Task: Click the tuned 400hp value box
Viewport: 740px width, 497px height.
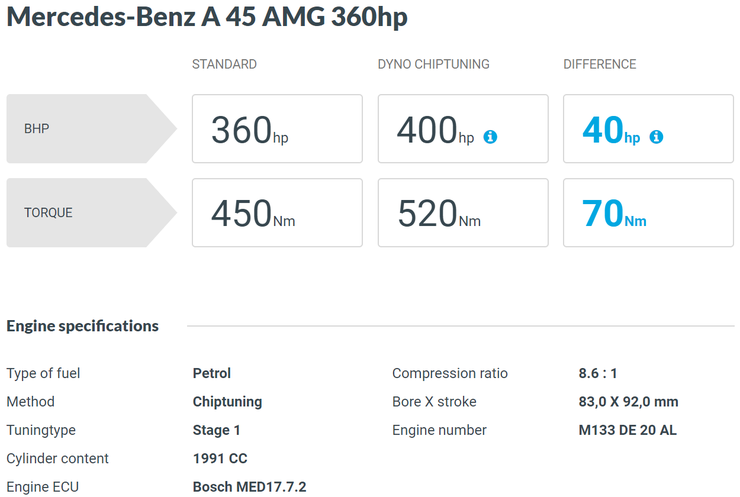Action: (x=463, y=128)
